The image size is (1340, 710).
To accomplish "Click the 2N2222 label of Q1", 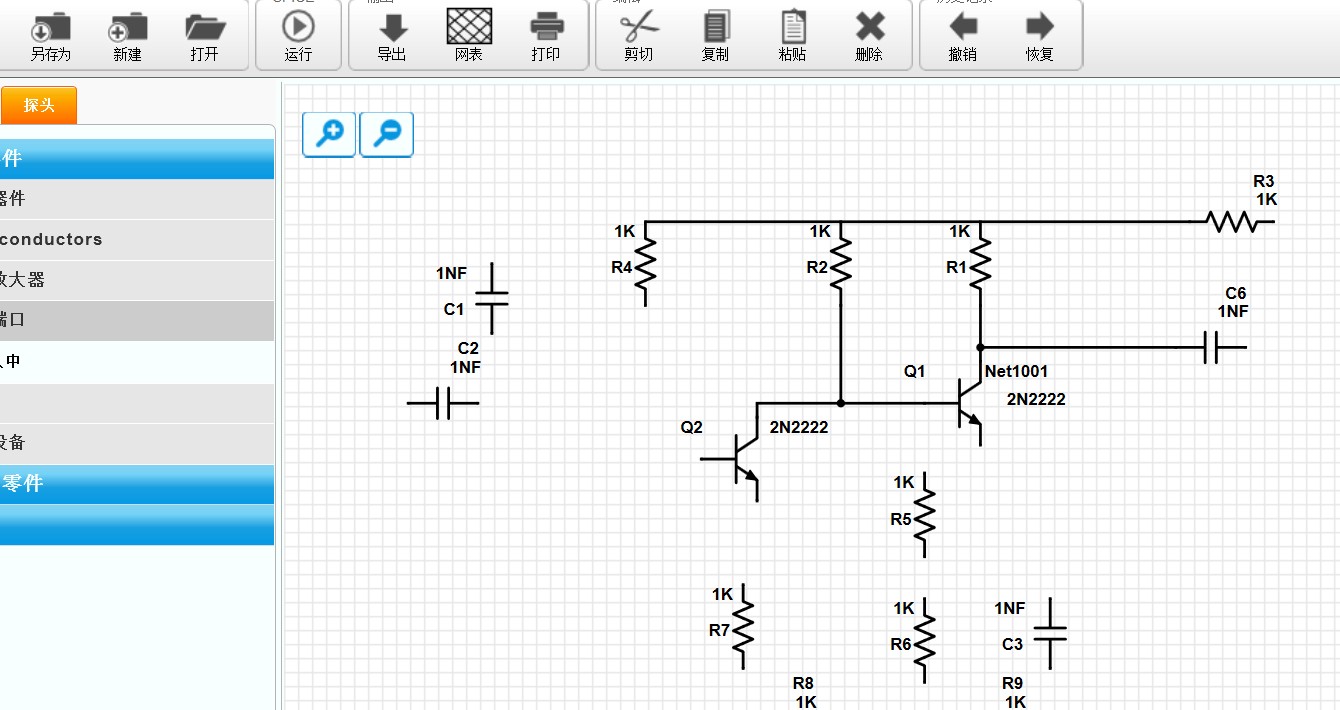I will pos(1036,399).
